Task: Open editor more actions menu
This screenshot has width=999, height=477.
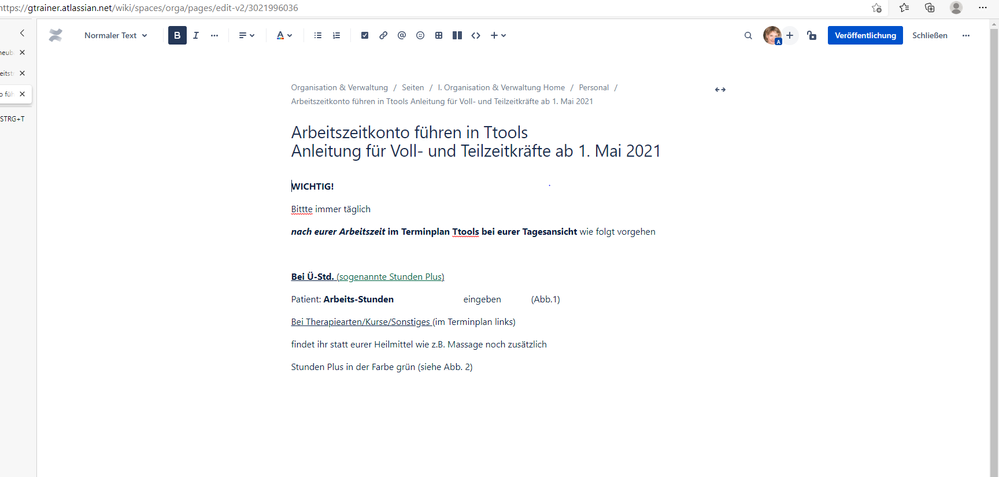Action: (966, 36)
